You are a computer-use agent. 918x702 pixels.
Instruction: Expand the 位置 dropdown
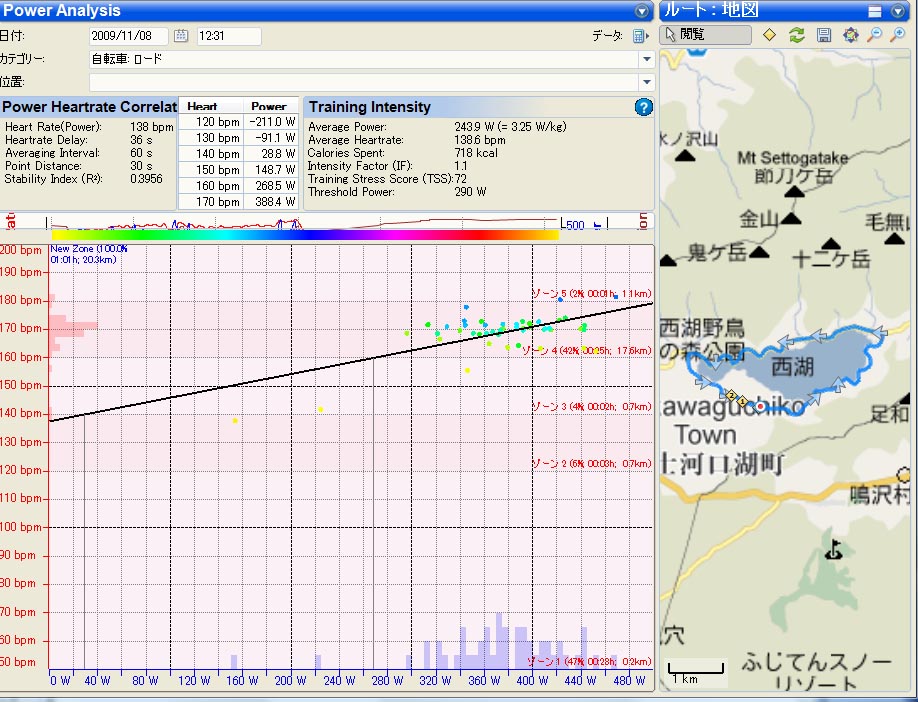(x=646, y=82)
